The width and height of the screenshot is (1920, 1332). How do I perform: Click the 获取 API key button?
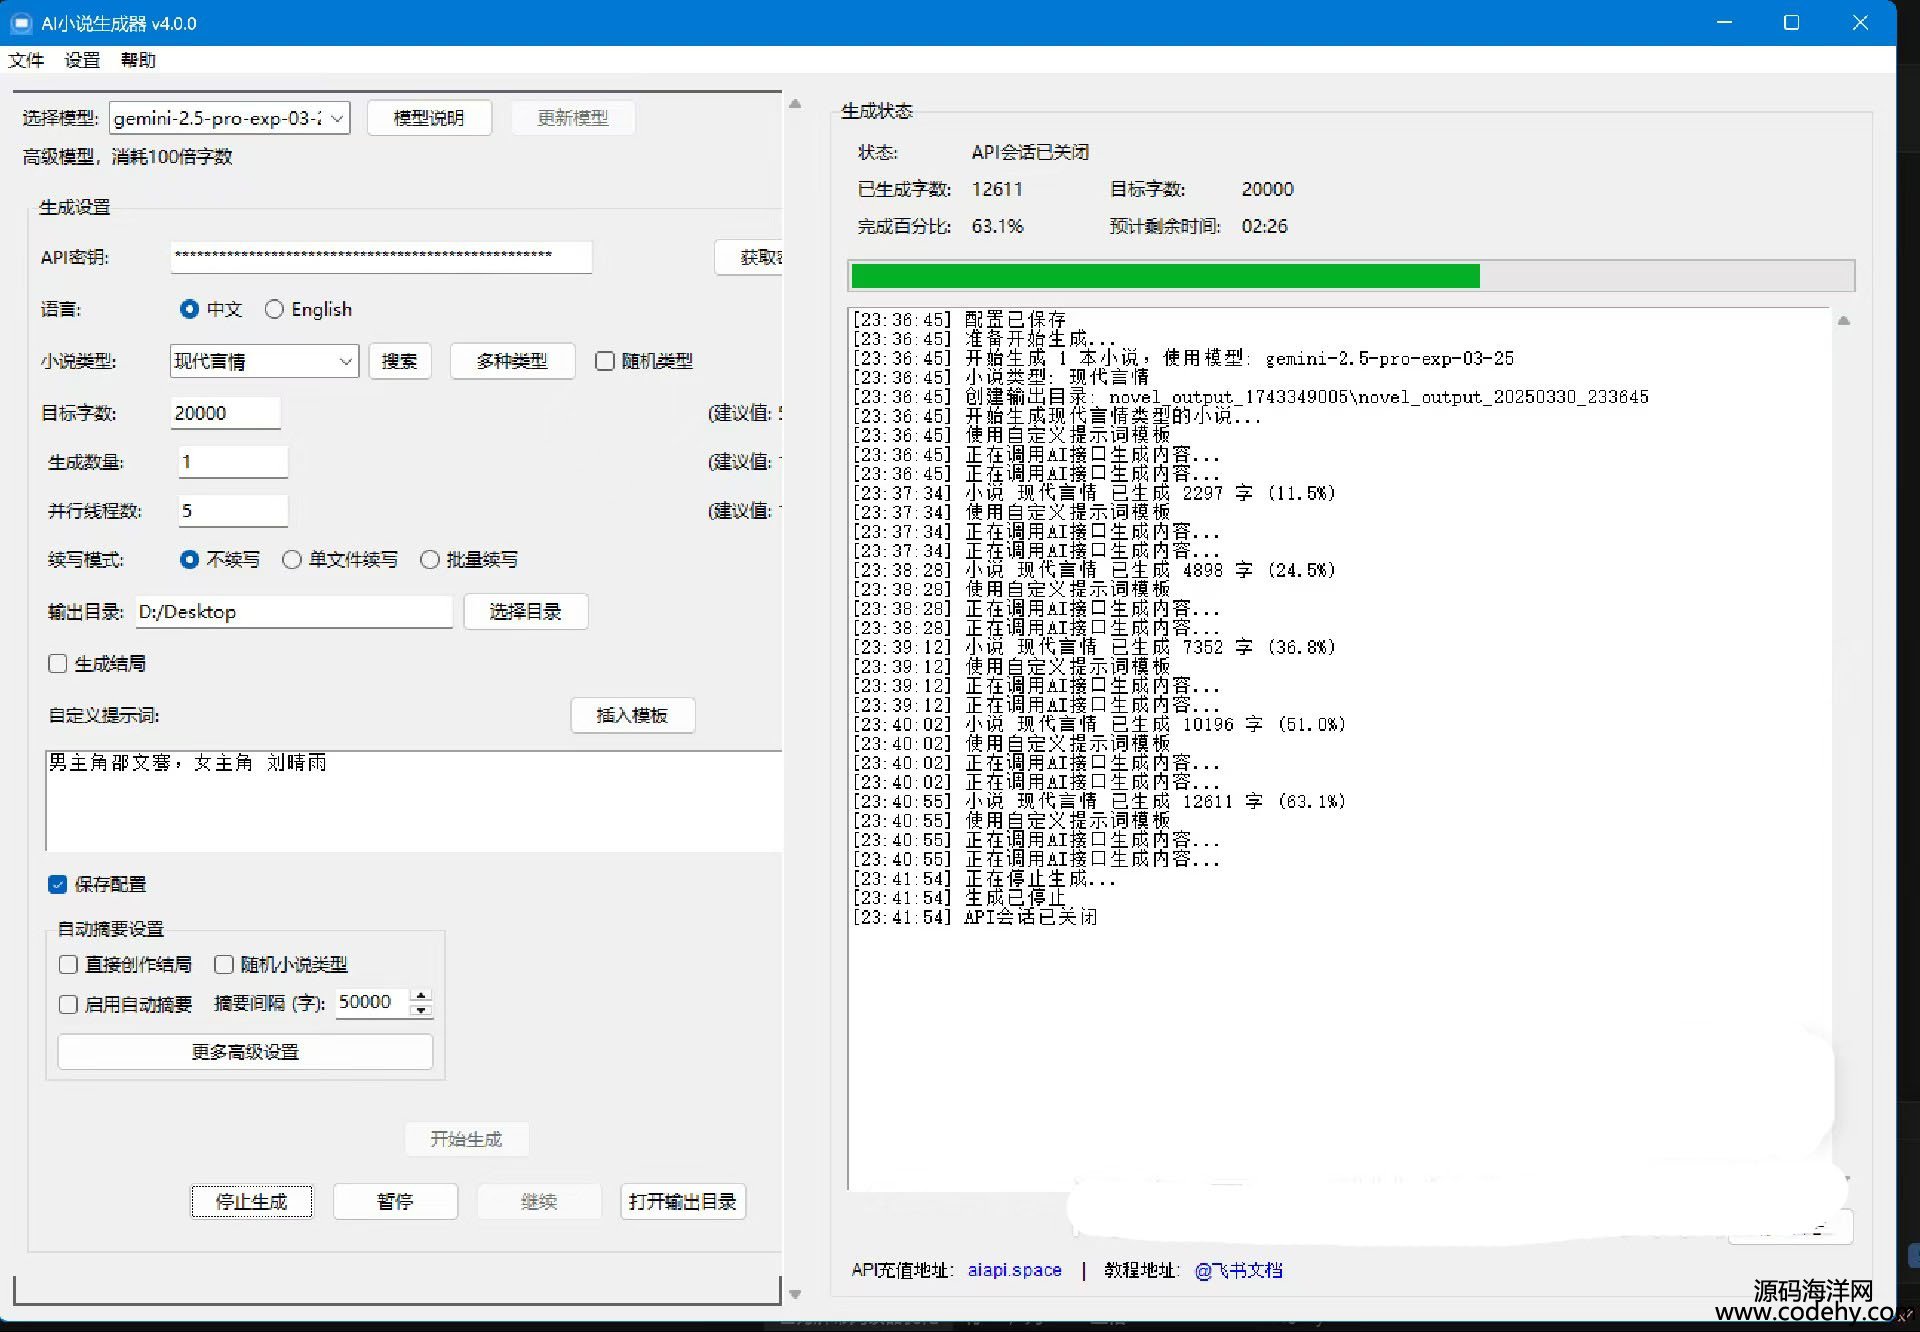click(x=749, y=257)
